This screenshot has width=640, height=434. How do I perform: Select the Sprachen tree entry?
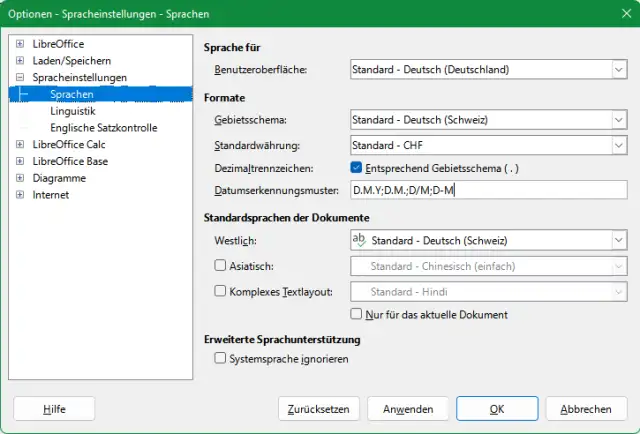[71, 94]
